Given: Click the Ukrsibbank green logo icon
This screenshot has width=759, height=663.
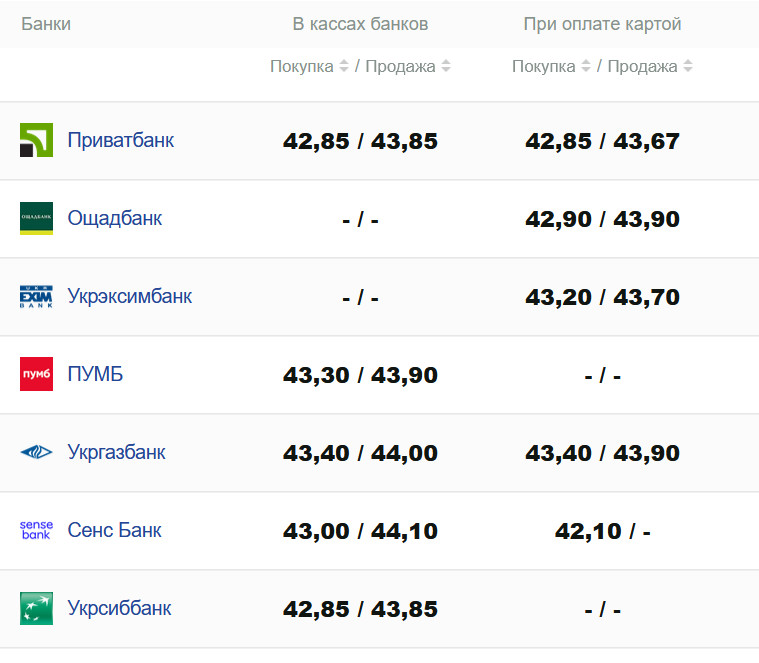Looking at the screenshot, I should point(36,608).
